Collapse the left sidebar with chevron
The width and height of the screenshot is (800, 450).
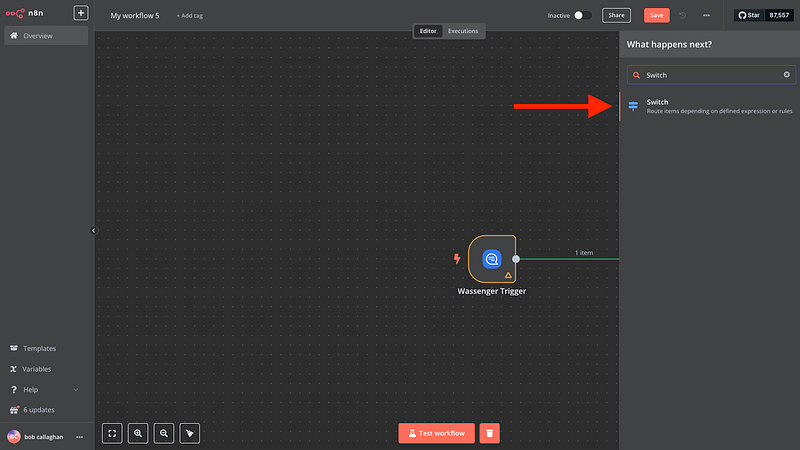94,230
